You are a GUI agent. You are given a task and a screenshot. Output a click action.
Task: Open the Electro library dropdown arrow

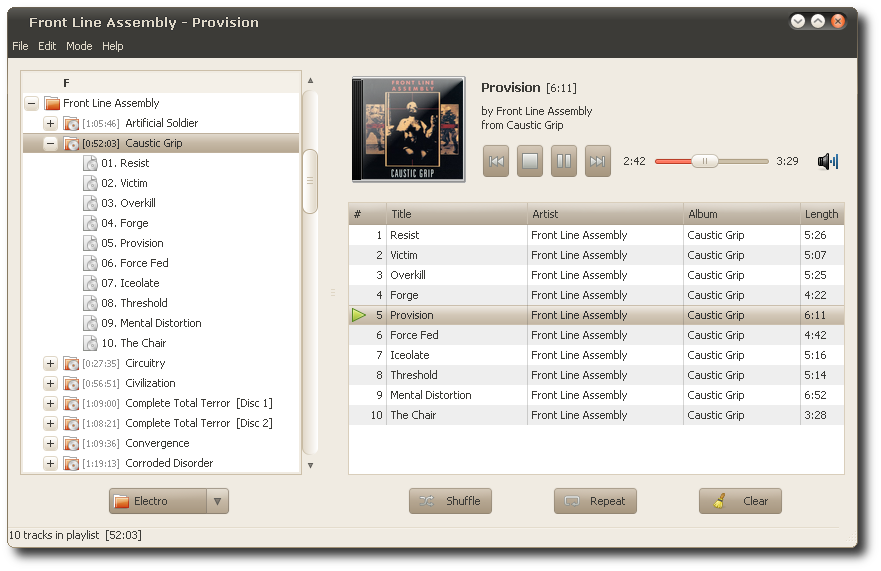tap(217, 501)
